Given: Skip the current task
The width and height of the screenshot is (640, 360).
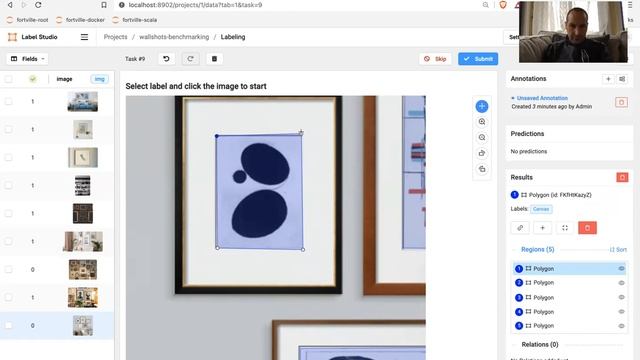Looking at the screenshot, I should coord(435,59).
